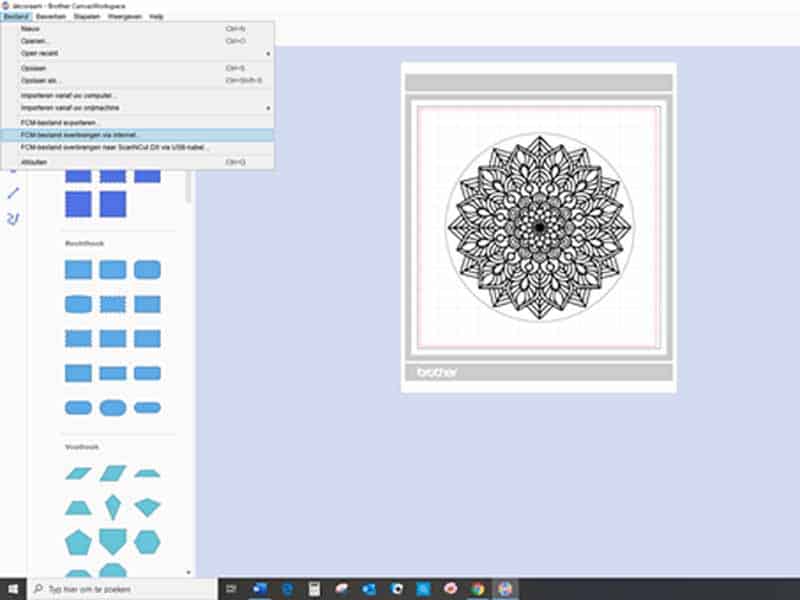
Task: Select the freehand curve drawing tool
Action: click(x=13, y=219)
